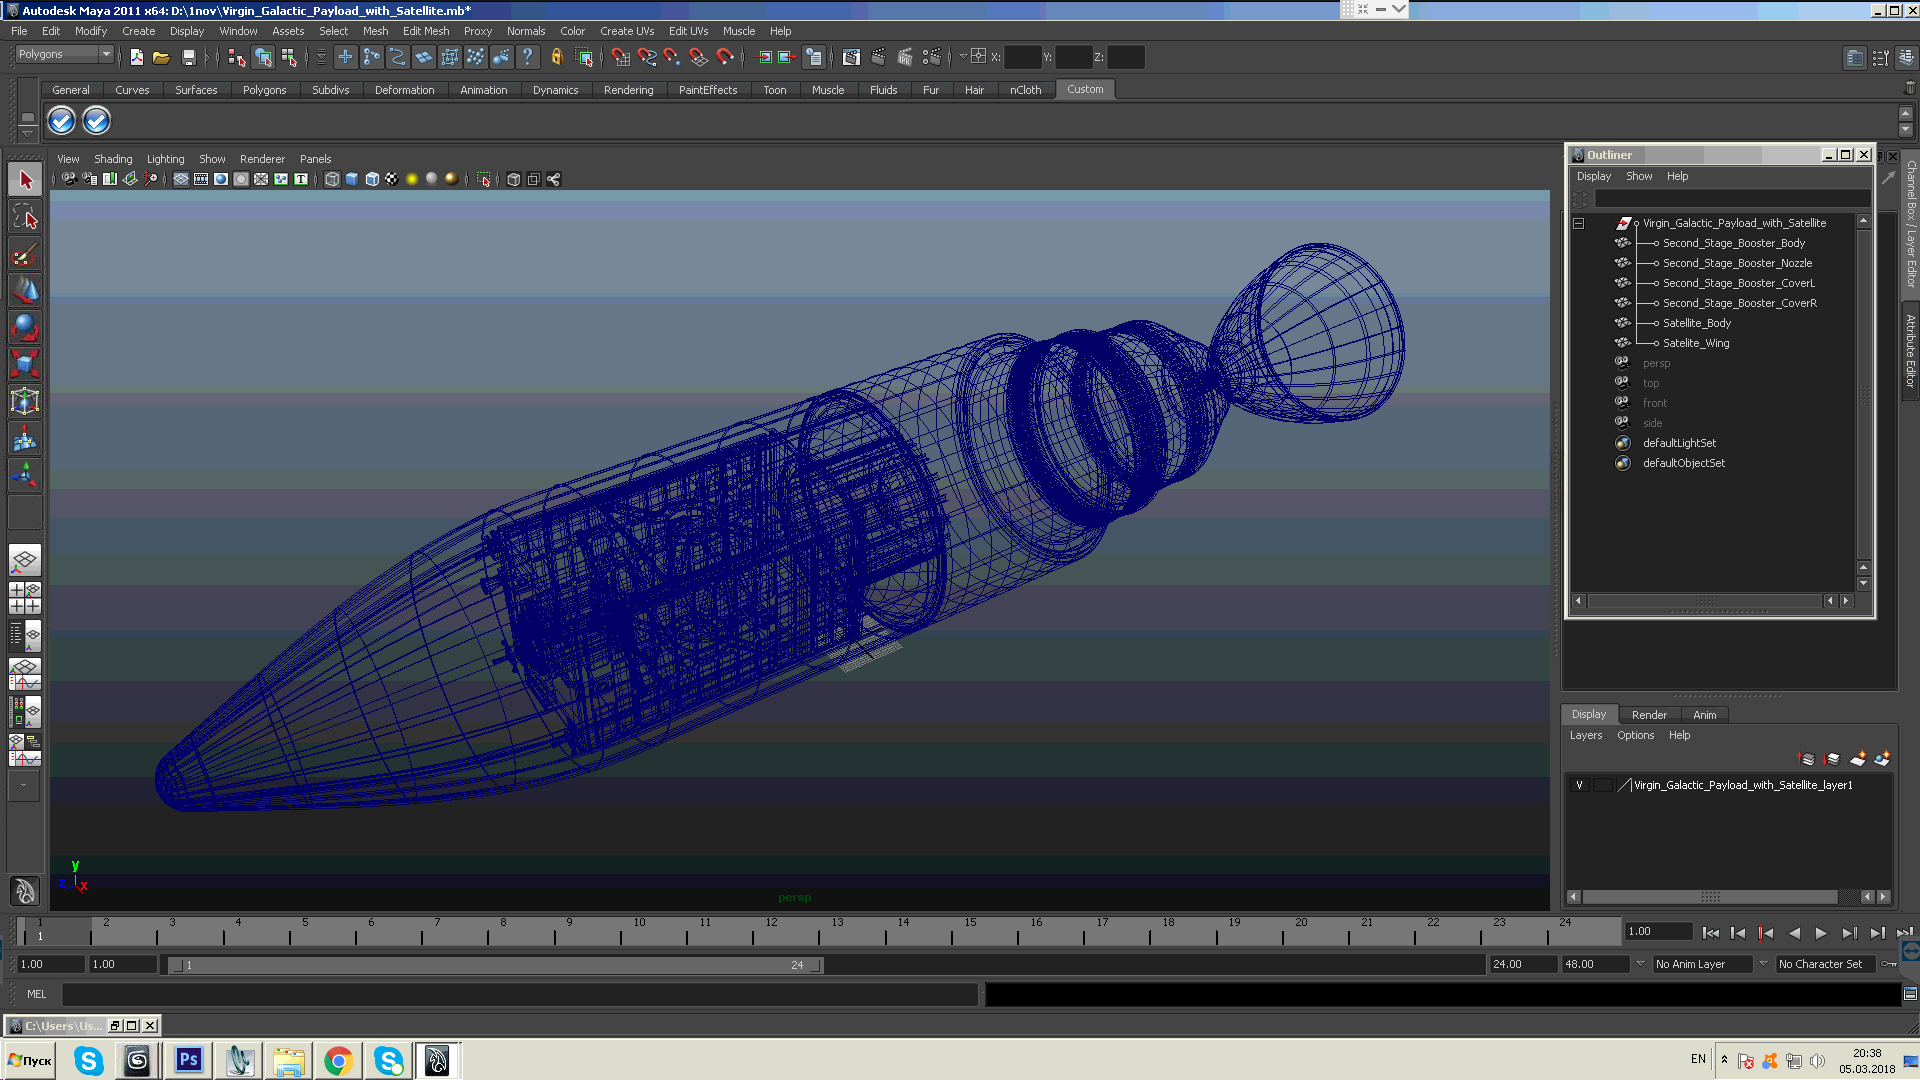Select the arrow Select tool
This screenshot has width=1920, height=1080.
click(25, 180)
